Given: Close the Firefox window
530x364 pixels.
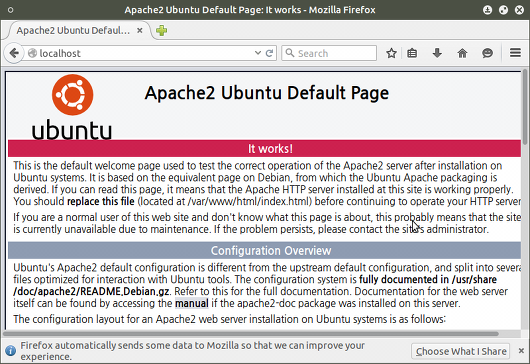Looking at the screenshot, I should [520, 10].
